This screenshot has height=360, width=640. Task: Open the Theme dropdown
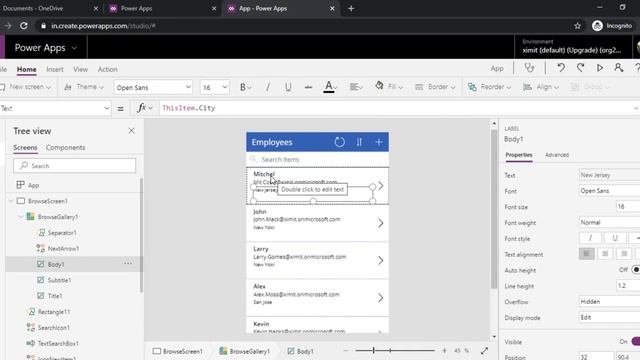pyautogui.click(x=84, y=87)
